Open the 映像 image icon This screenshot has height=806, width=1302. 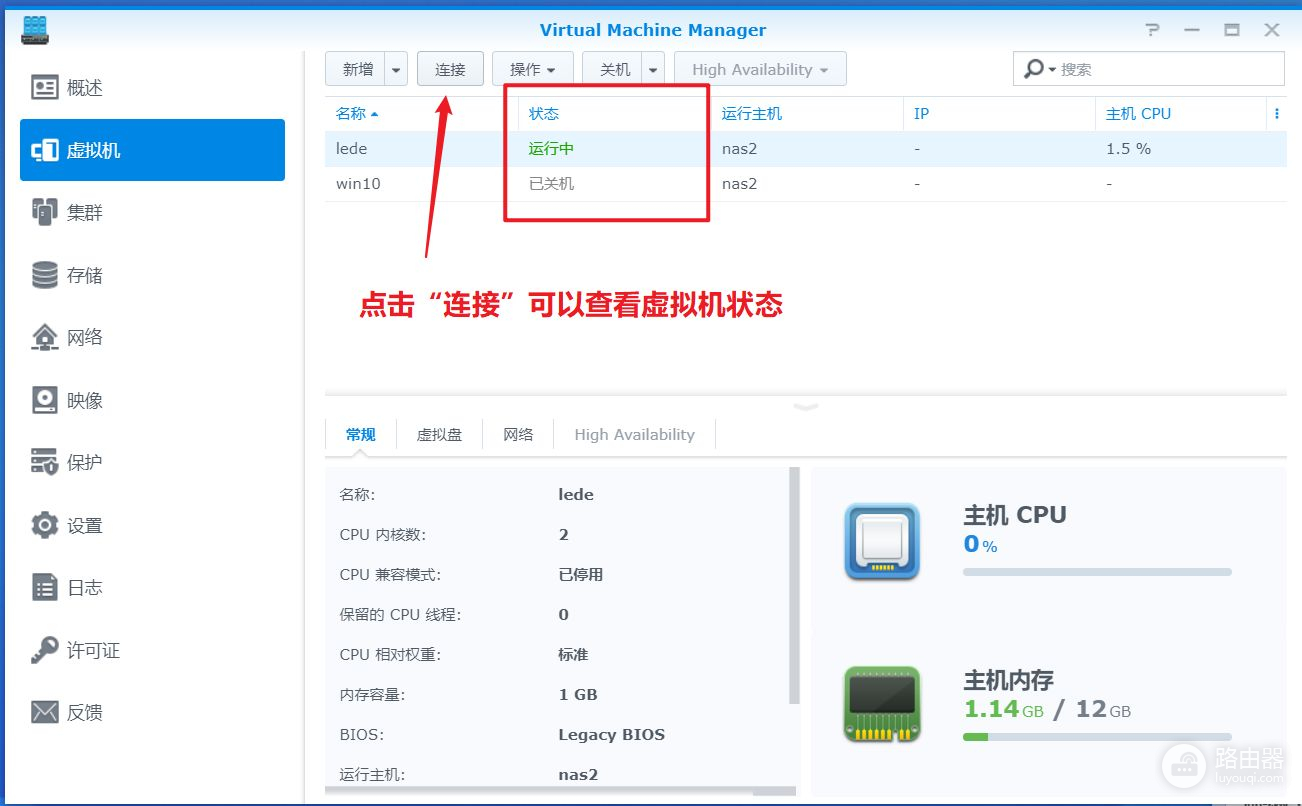45,400
